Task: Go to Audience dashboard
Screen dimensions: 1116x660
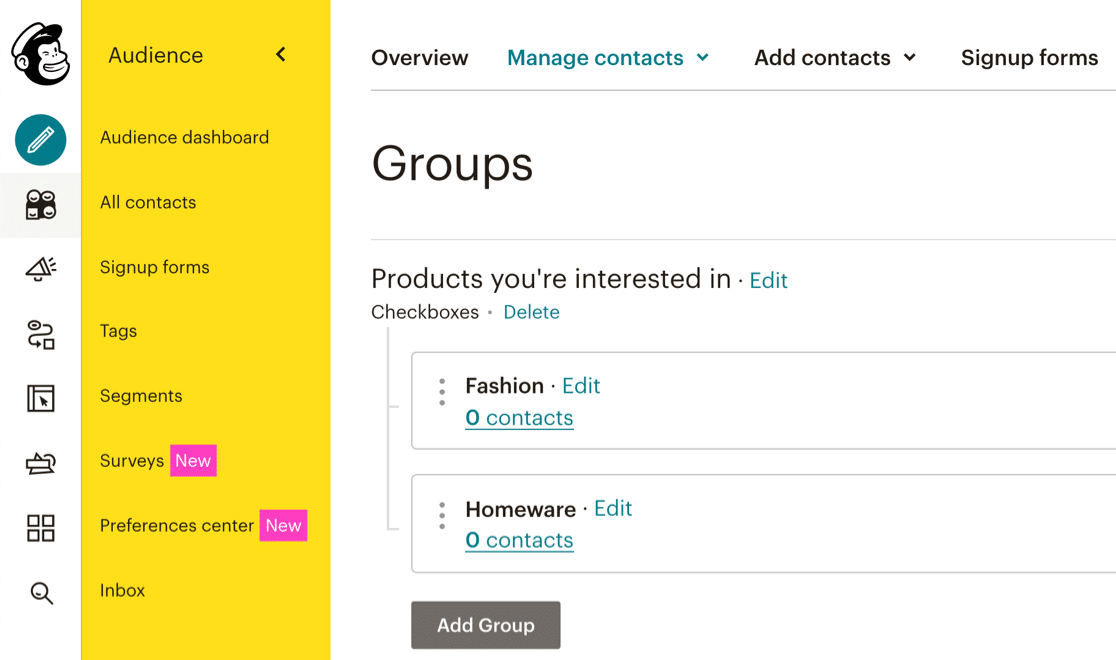Action: point(184,137)
